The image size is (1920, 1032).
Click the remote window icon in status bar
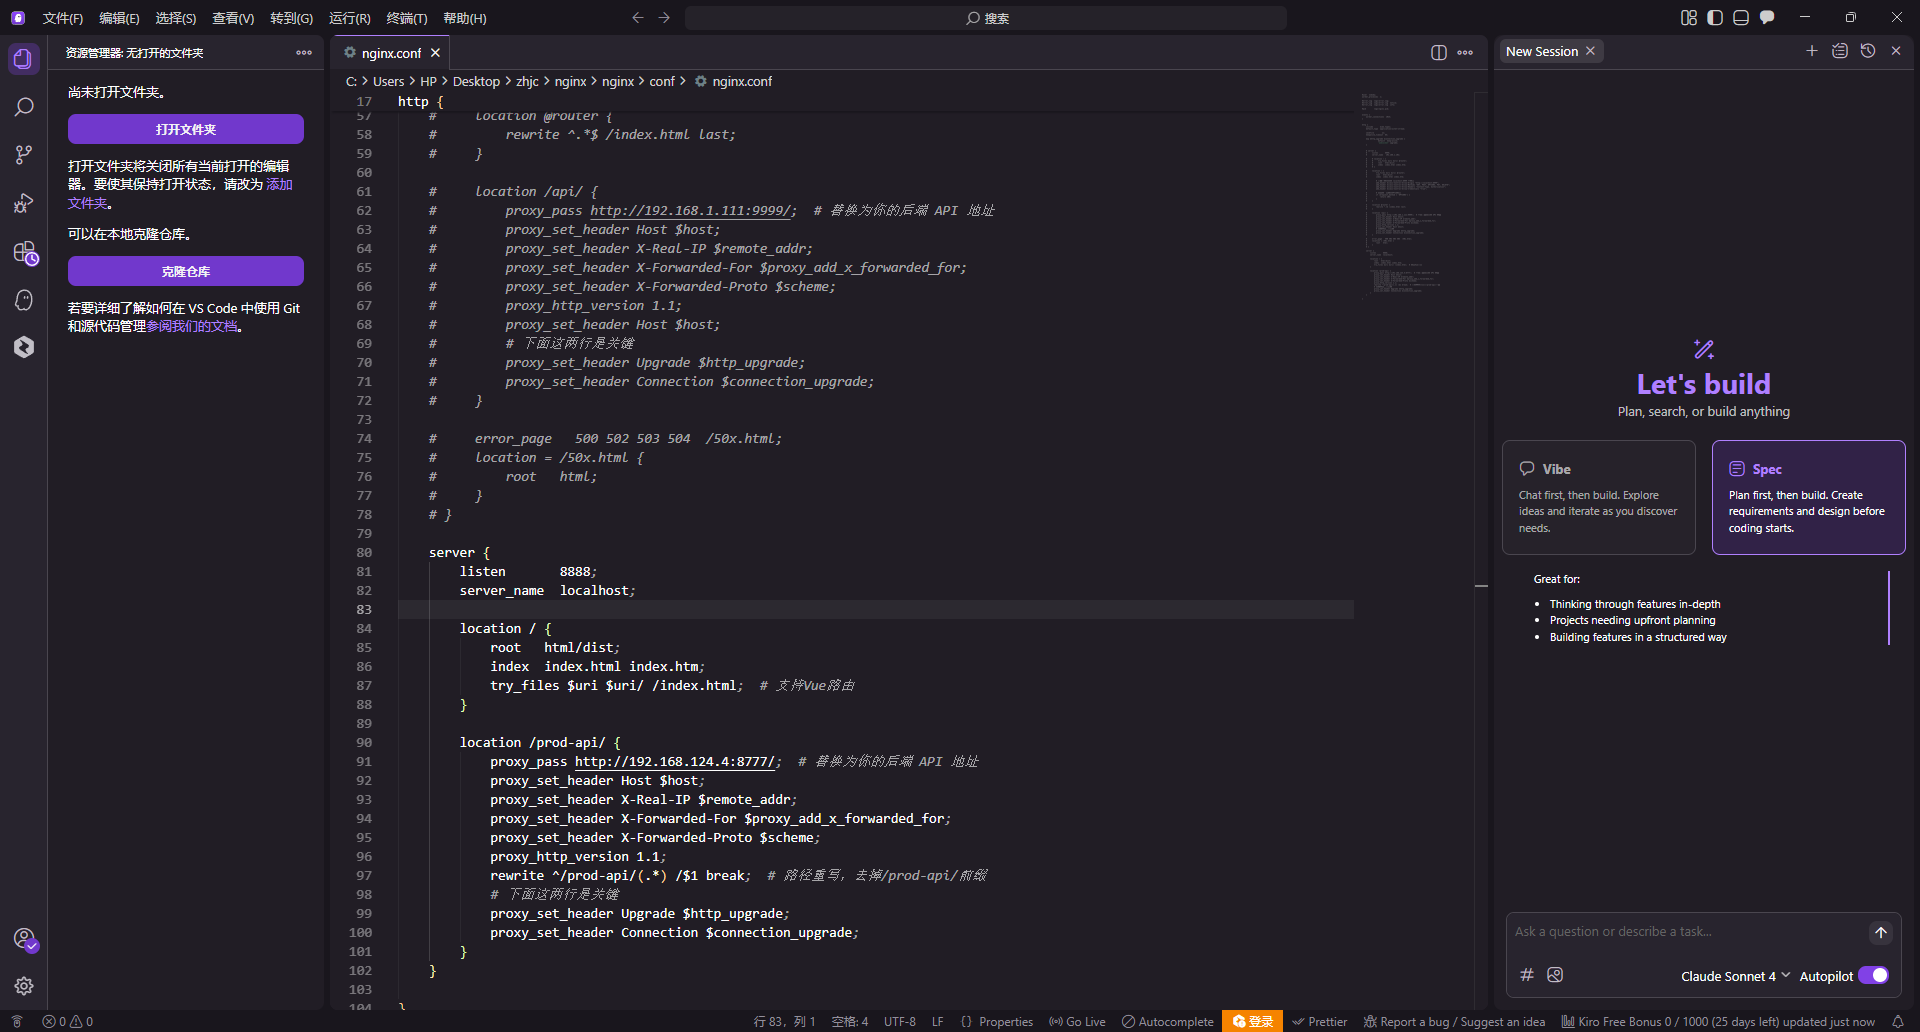click(17, 1022)
